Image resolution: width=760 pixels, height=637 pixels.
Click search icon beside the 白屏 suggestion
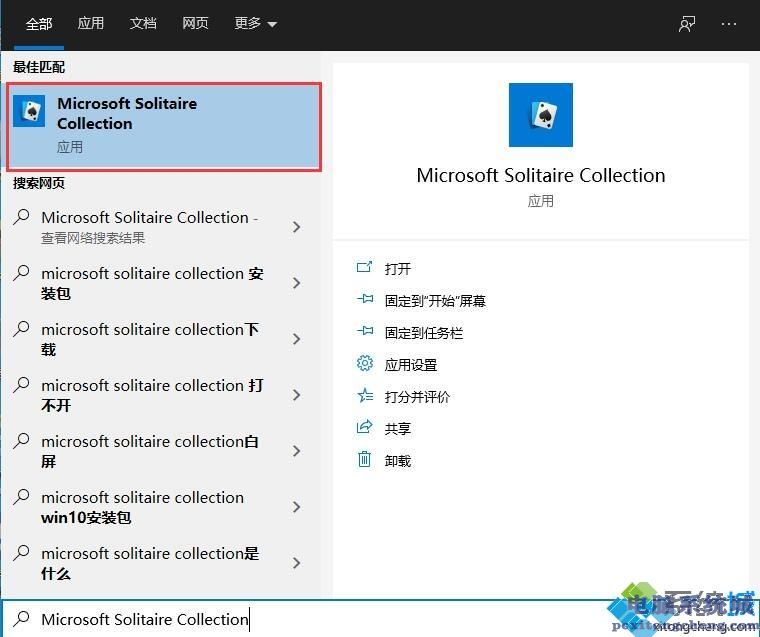pyautogui.click(x=21, y=441)
